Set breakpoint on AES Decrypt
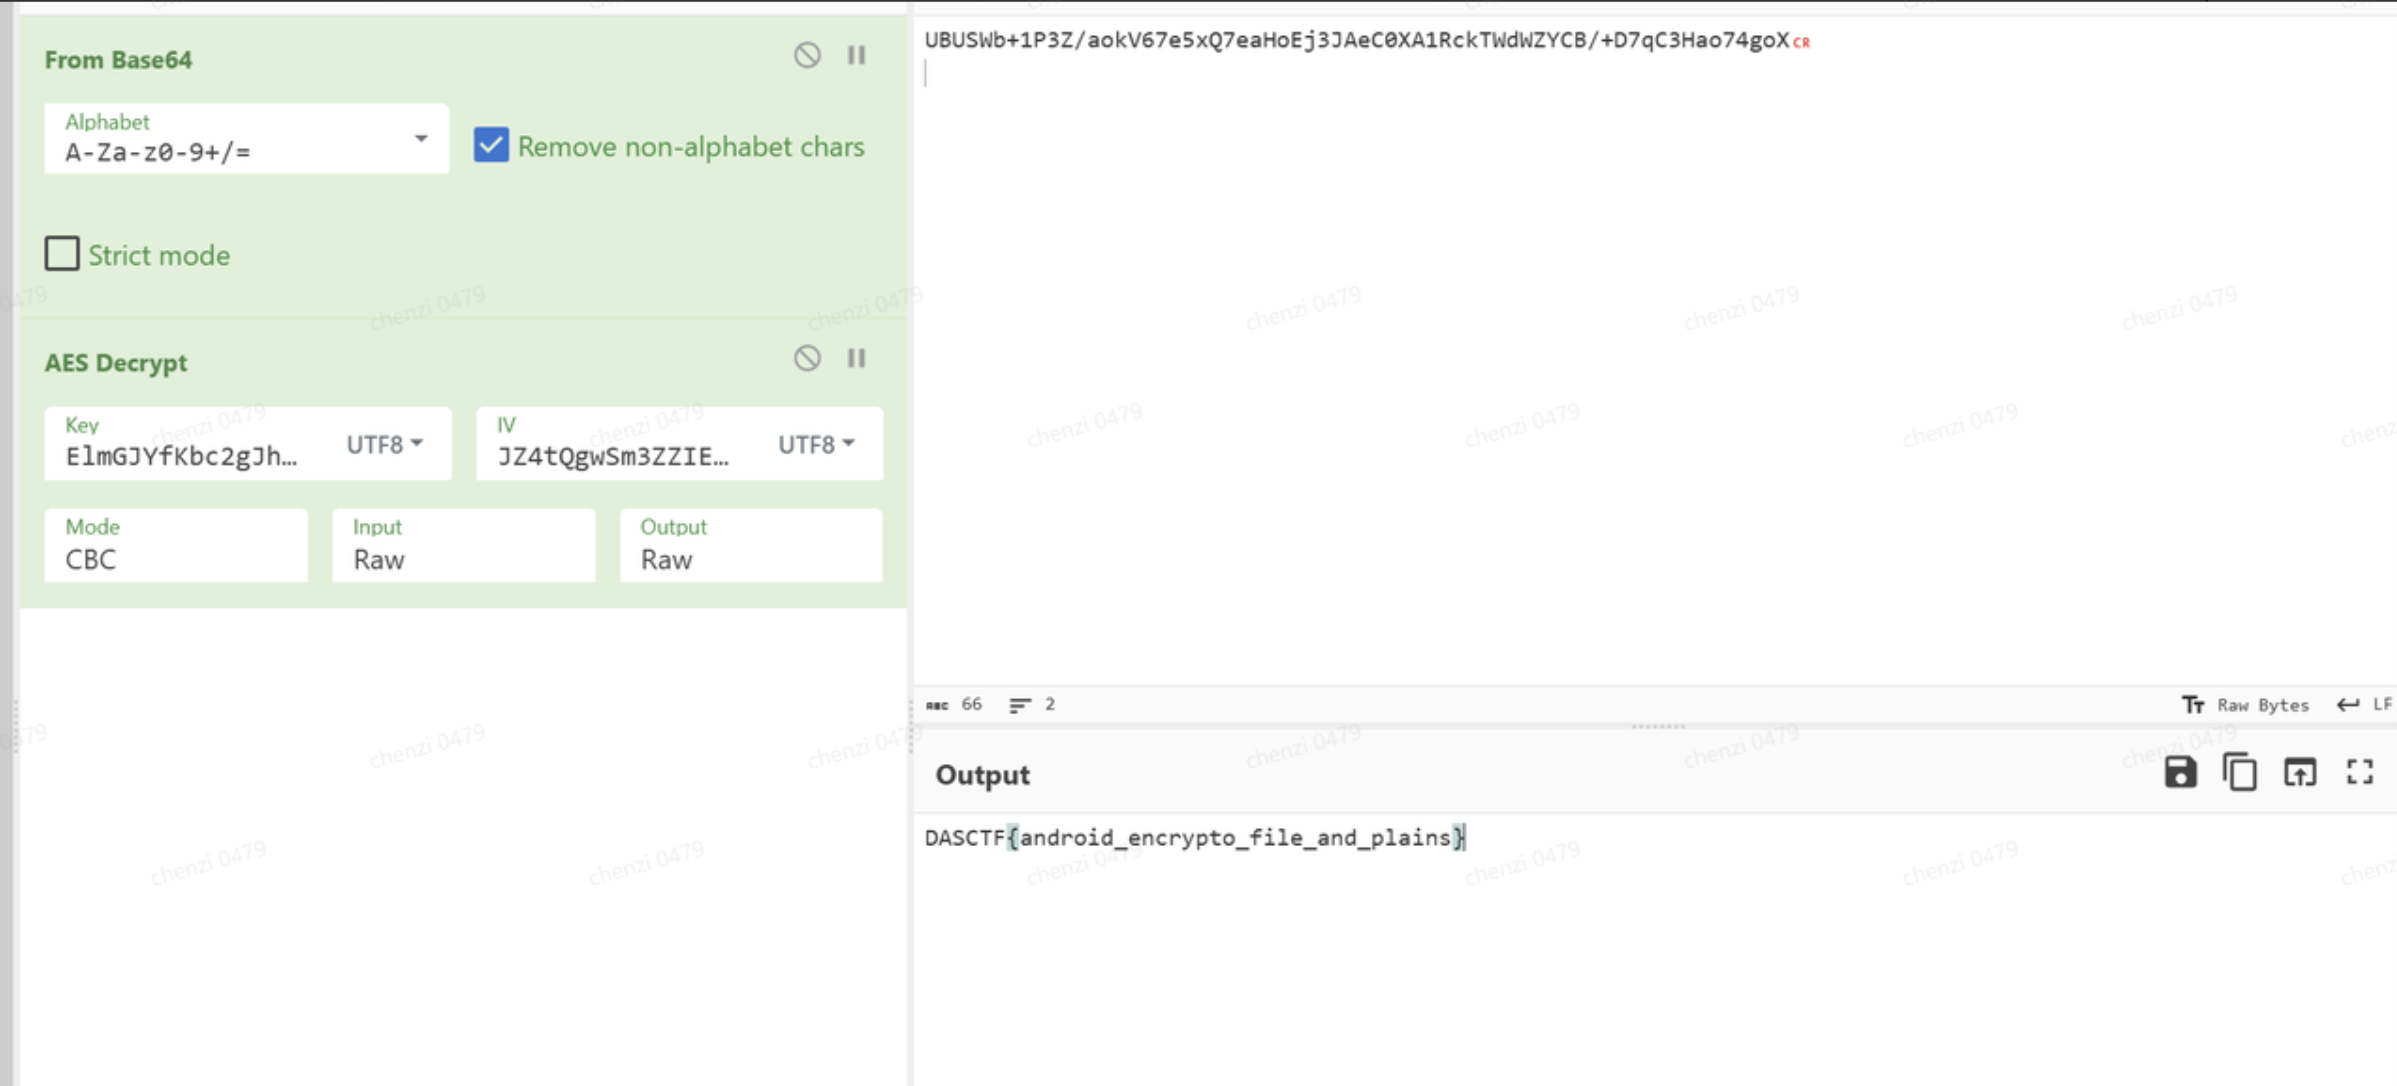 857,358
